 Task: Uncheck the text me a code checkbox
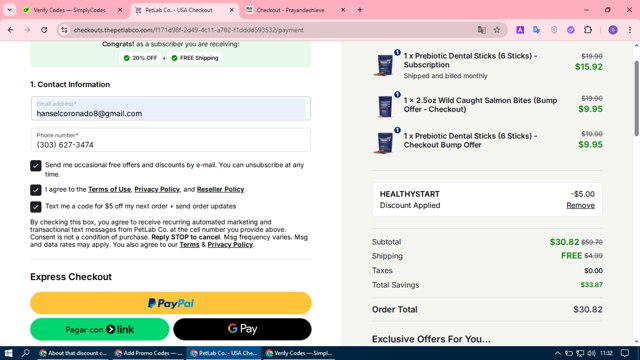36,207
